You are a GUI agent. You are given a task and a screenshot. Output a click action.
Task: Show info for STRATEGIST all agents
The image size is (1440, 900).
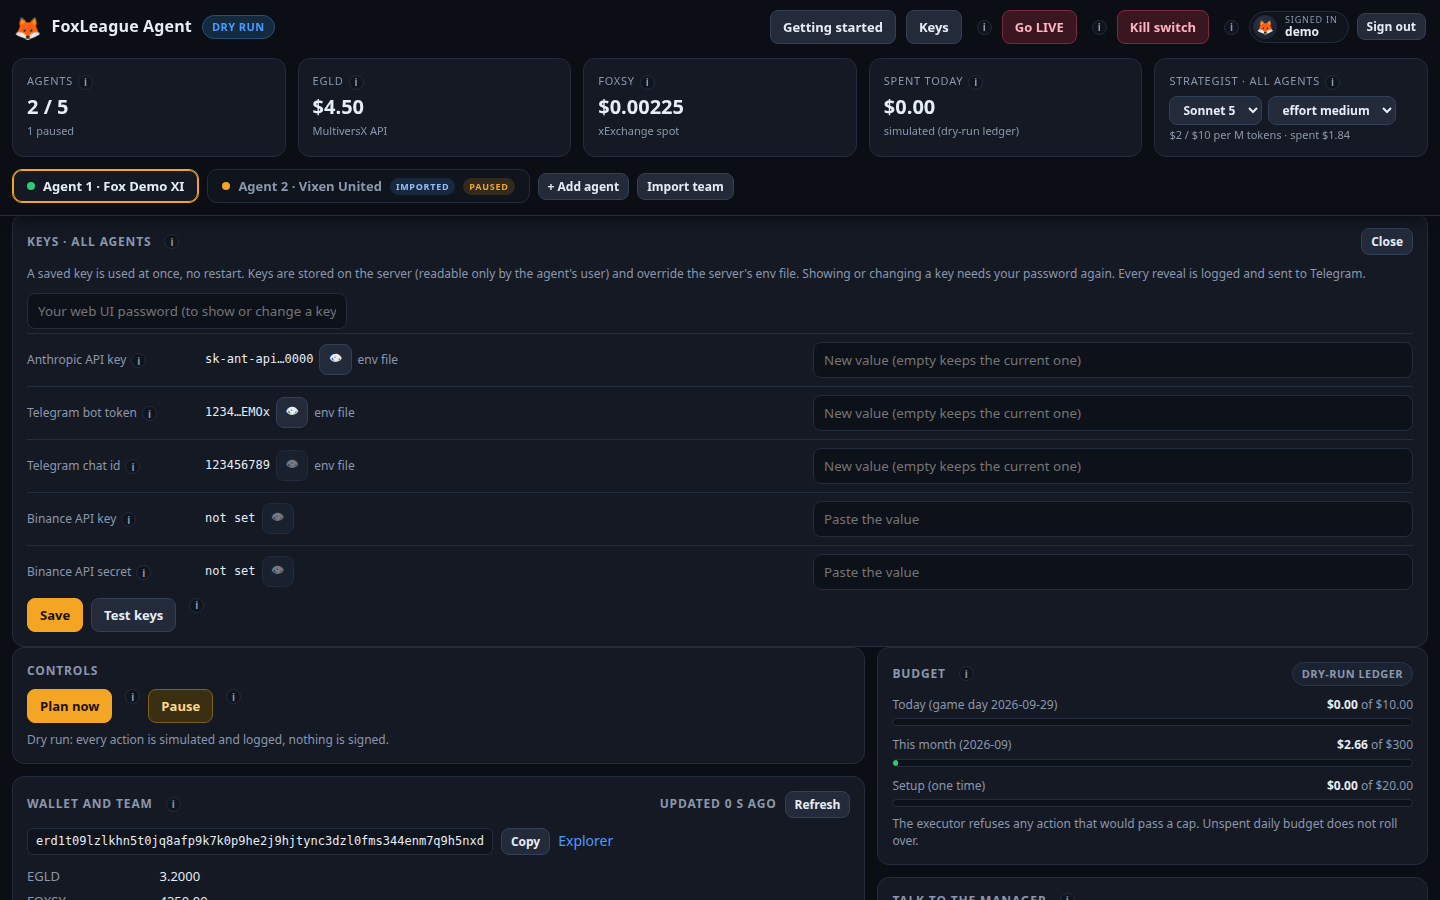click(x=1333, y=82)
